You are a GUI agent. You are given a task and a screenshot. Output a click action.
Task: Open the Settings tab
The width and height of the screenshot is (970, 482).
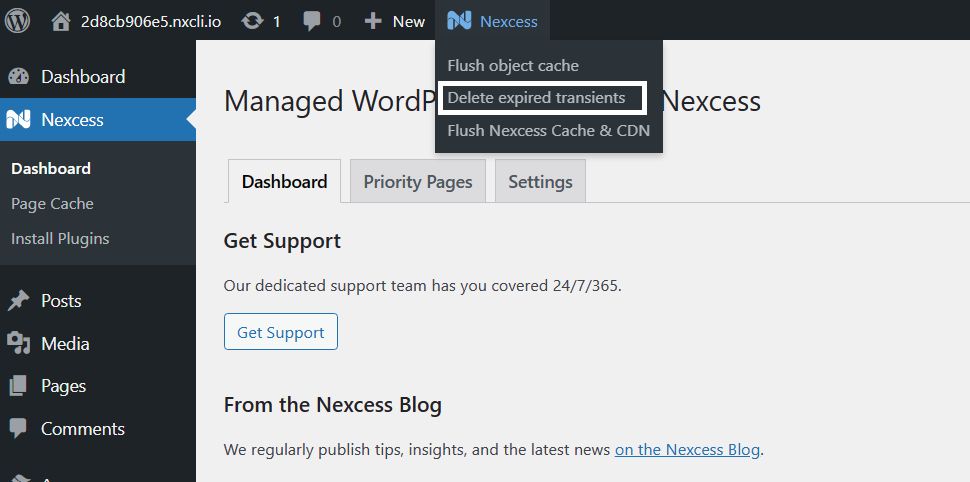540,181
